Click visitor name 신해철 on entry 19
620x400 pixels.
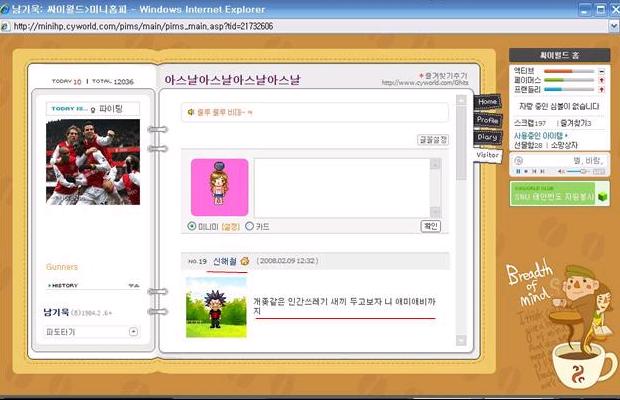point(225,261)
